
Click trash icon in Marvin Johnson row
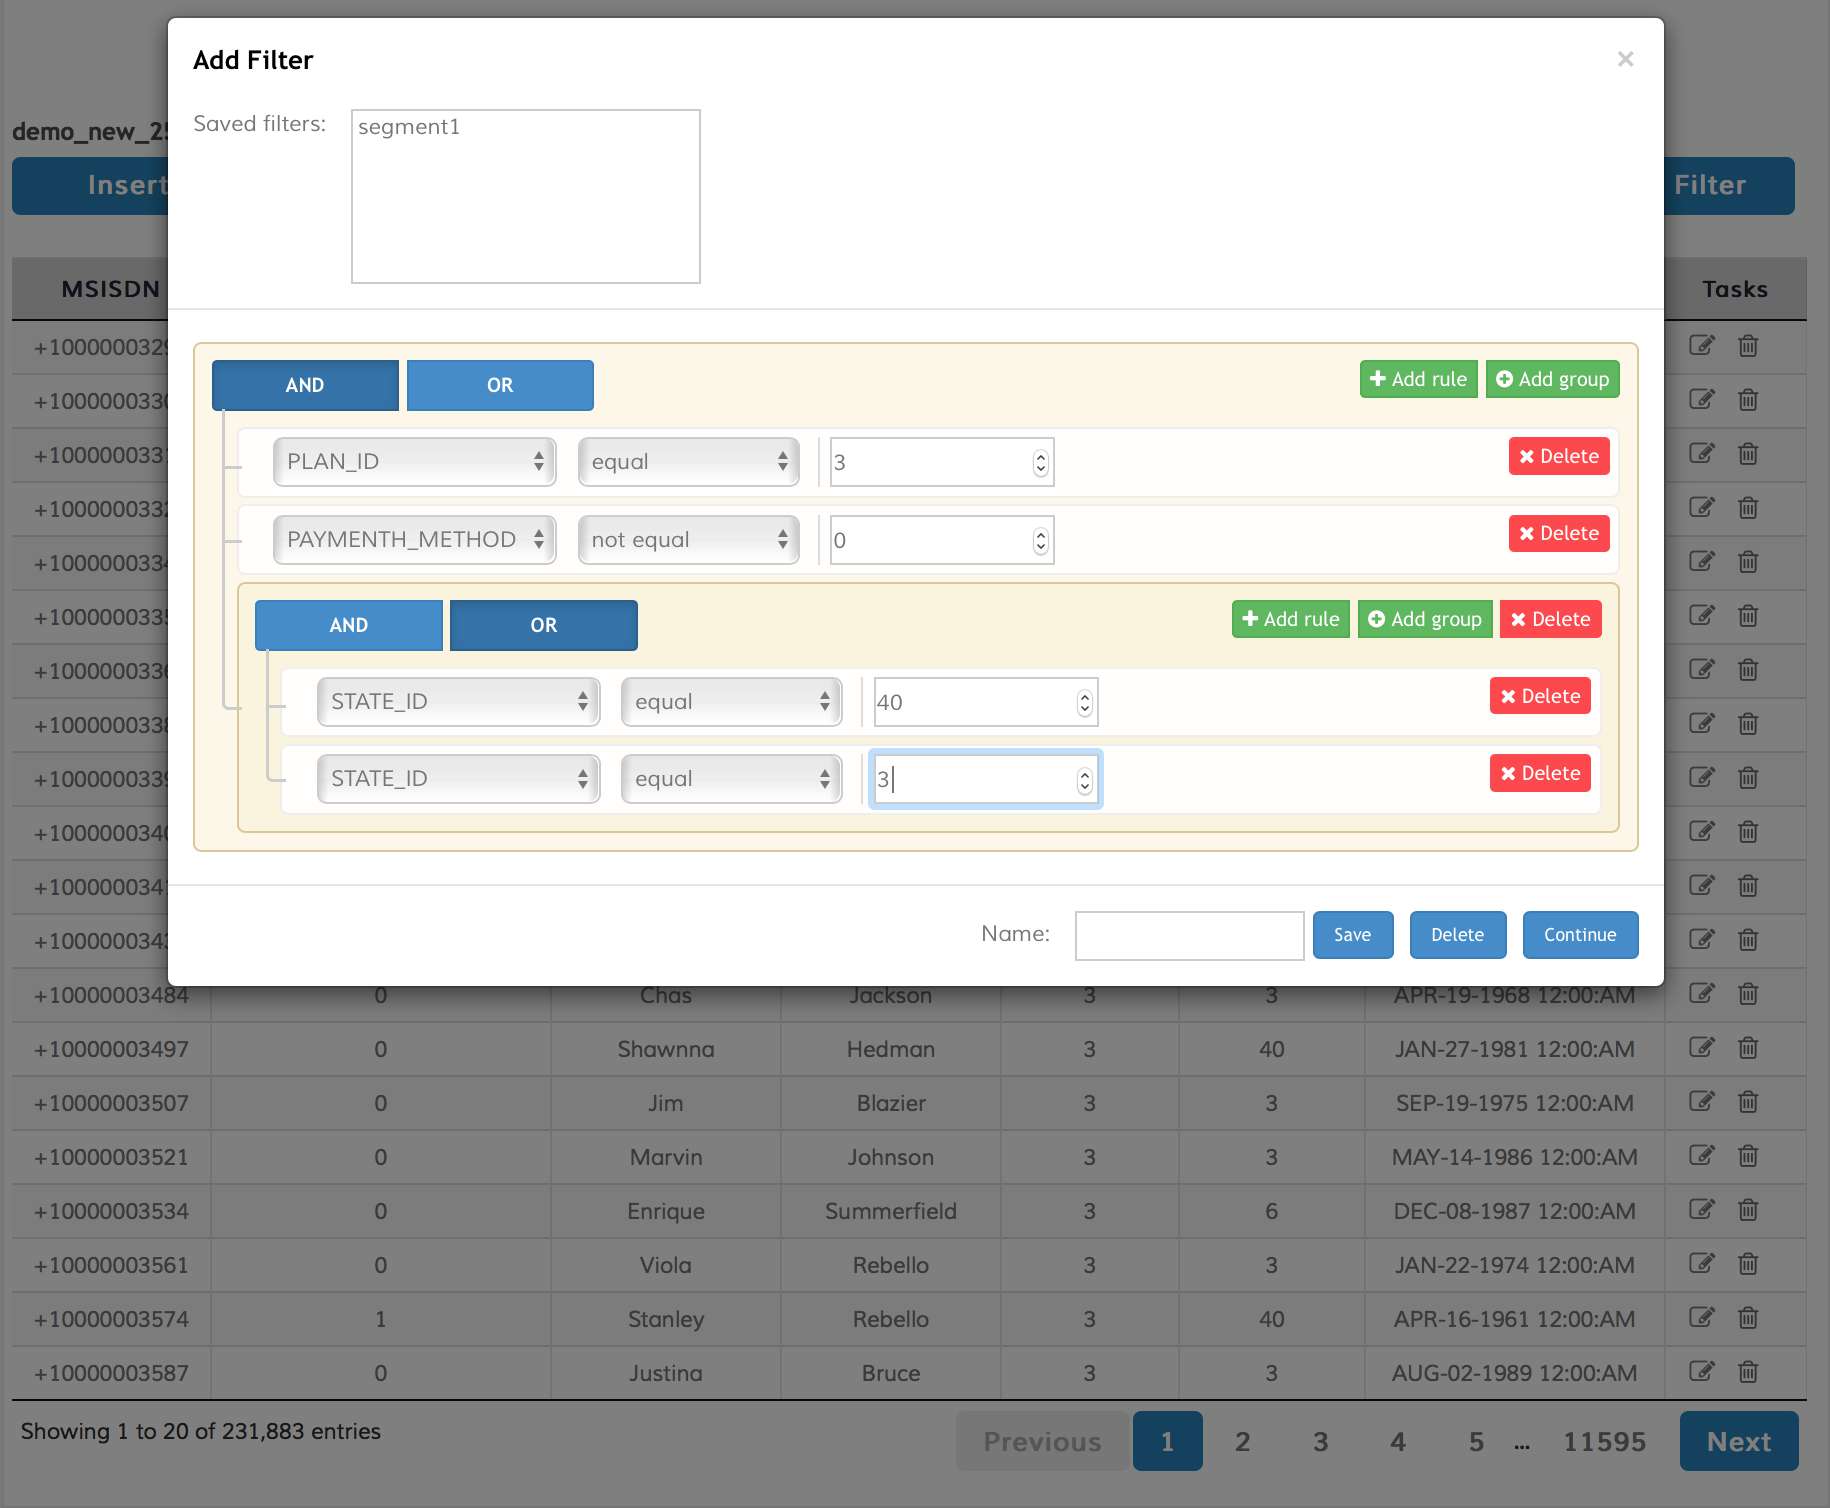tap(1748, 1156)
